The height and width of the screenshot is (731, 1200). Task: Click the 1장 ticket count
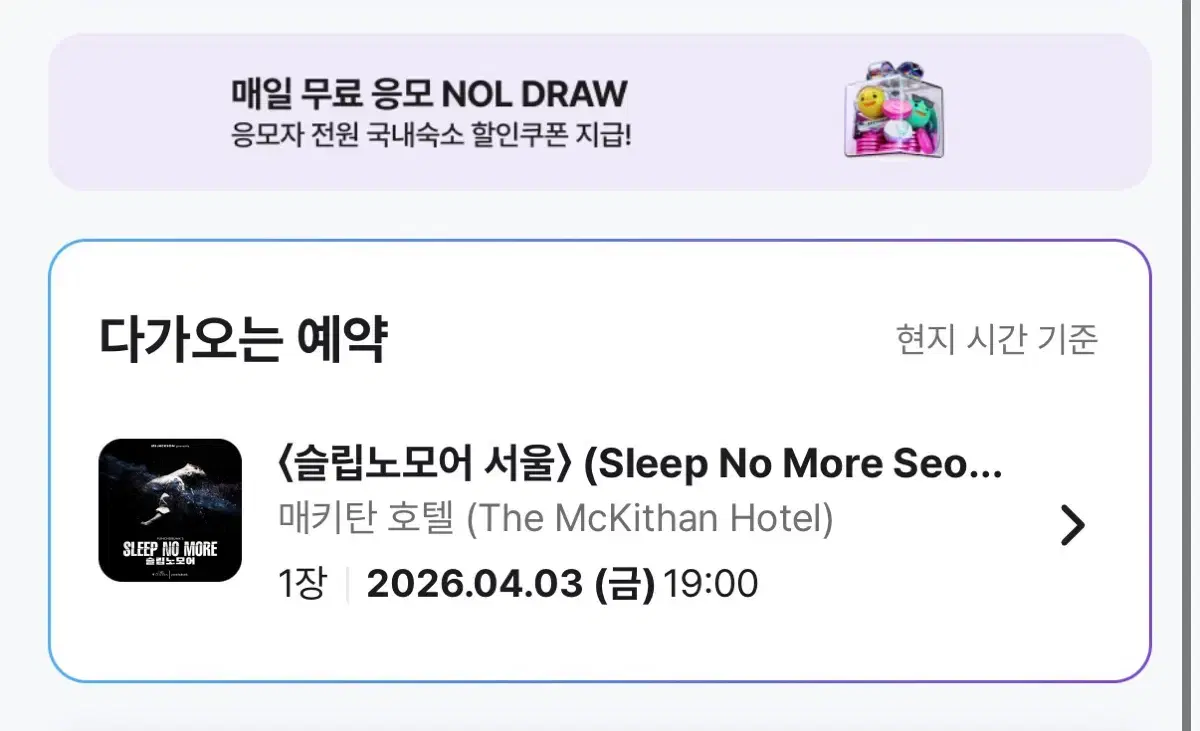(301, 584)
